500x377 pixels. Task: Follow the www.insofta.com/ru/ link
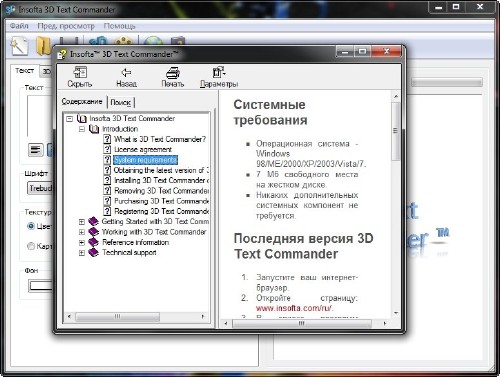point(294,308)
